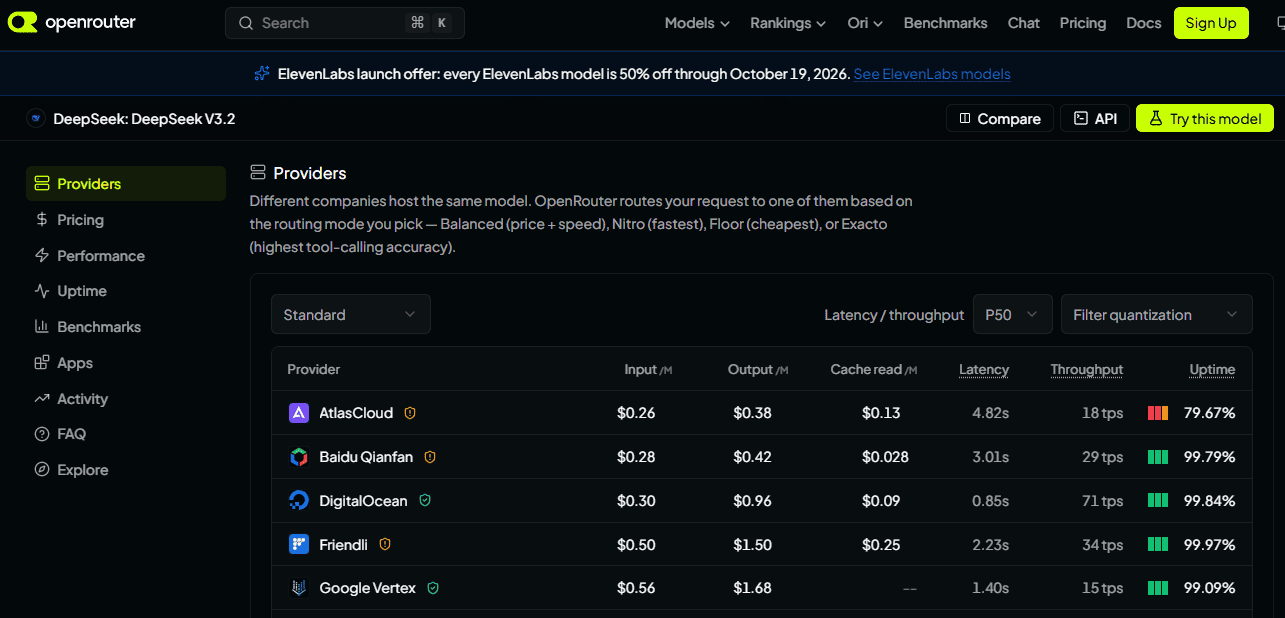
Task: Click the AtlasCloud uptime bars indicator
Action: [x=1158, y=413]
